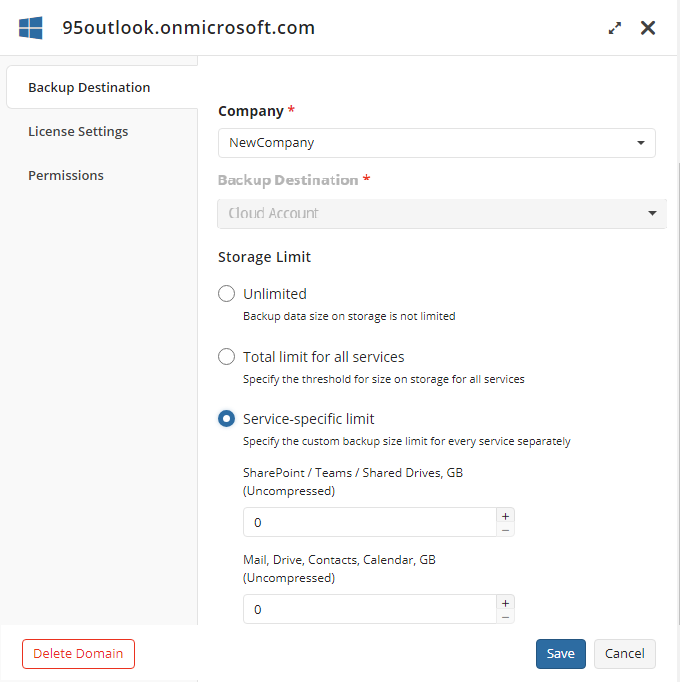Select the Unlimited storage option
This screenshot has width=680, height=682.
[226, 294]
